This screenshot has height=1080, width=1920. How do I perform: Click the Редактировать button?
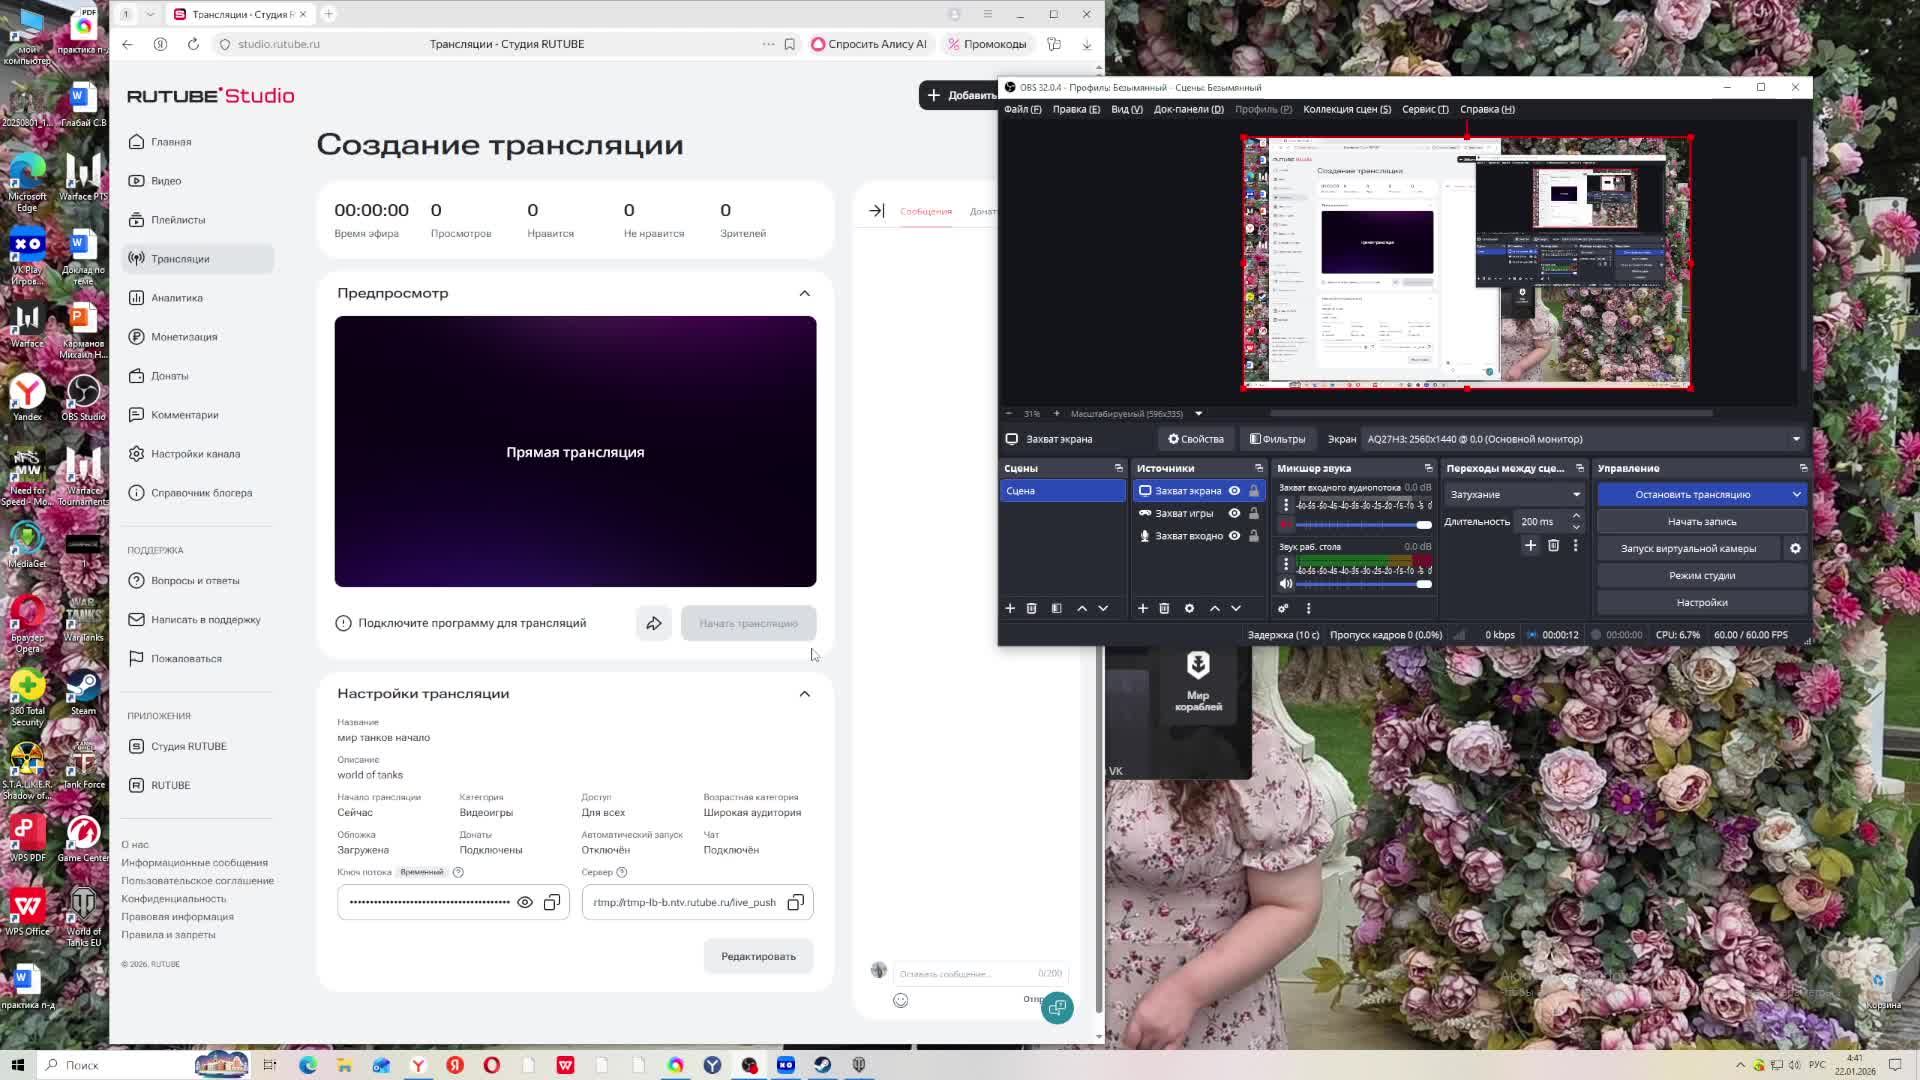click(x=758, y=957)
